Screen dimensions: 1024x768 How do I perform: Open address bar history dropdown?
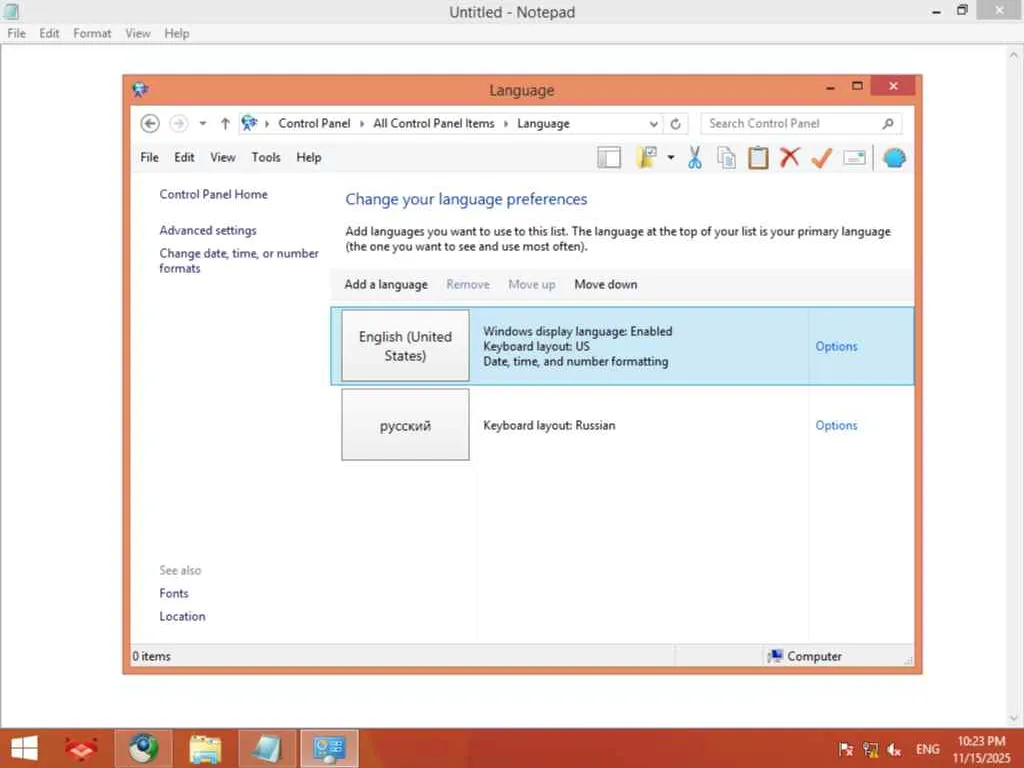pos(653,123)
